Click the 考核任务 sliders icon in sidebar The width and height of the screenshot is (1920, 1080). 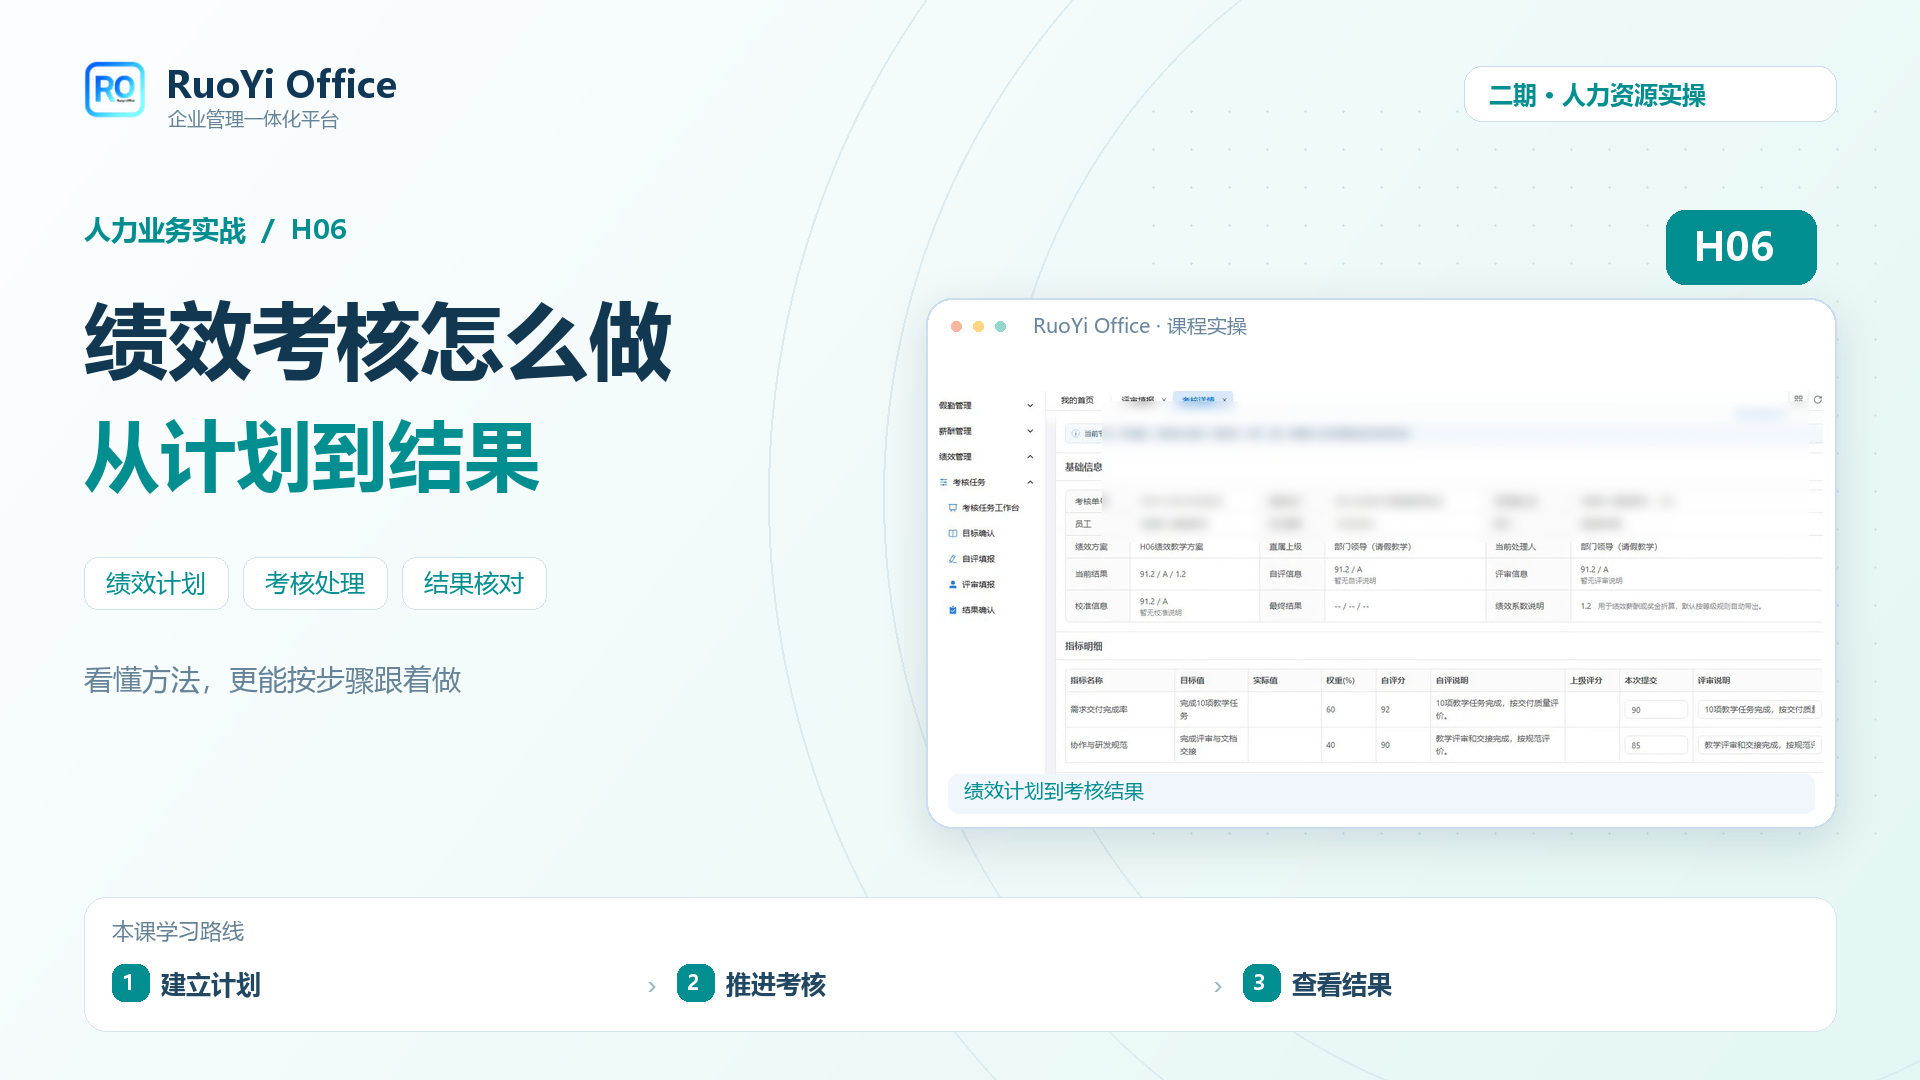[944, 482]
